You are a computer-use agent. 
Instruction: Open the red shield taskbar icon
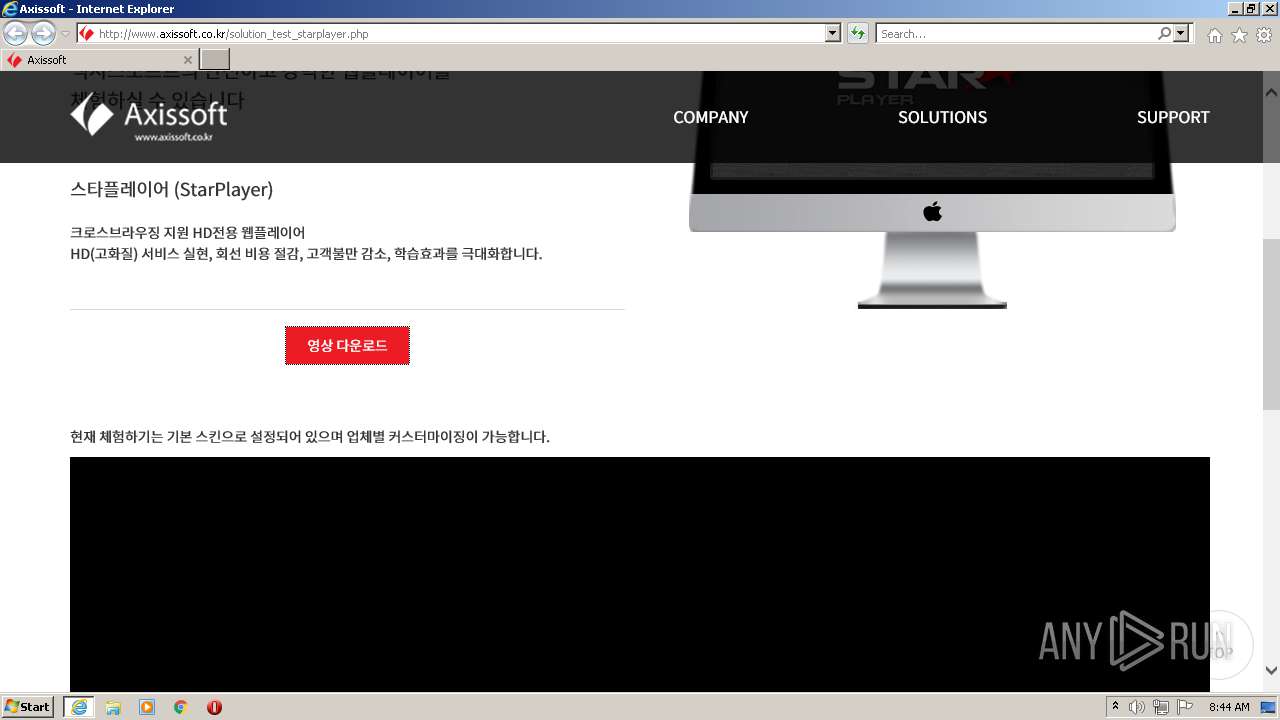click(x=214, y=707)
